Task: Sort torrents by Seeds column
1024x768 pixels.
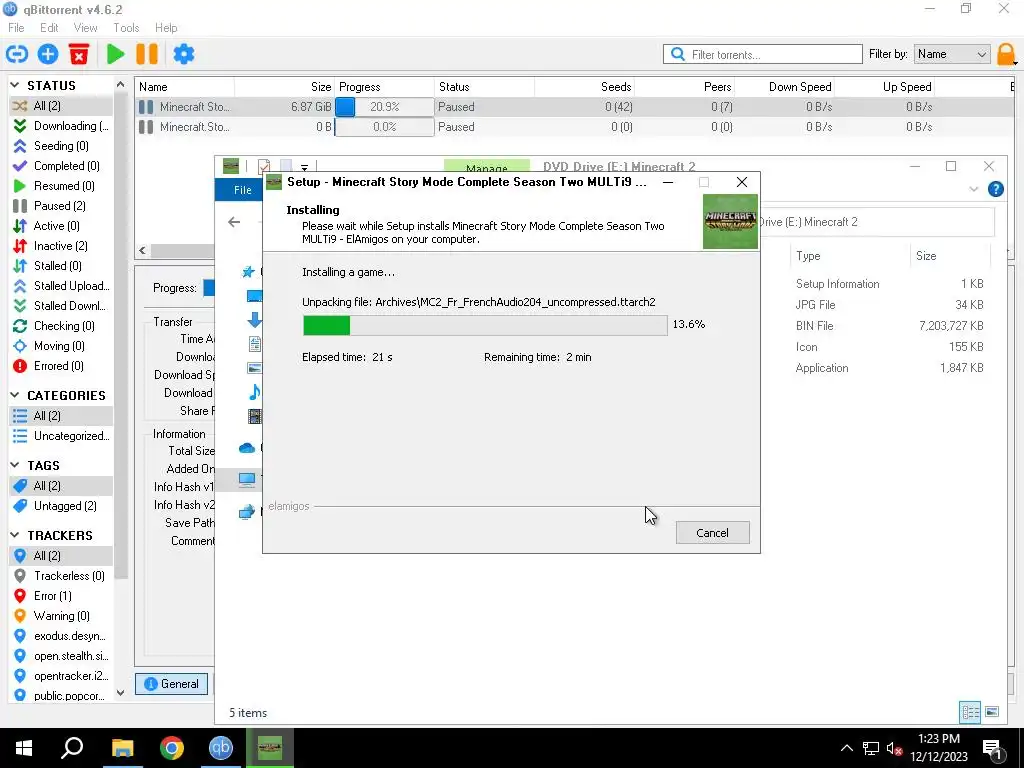Action: tap(584, 87)
